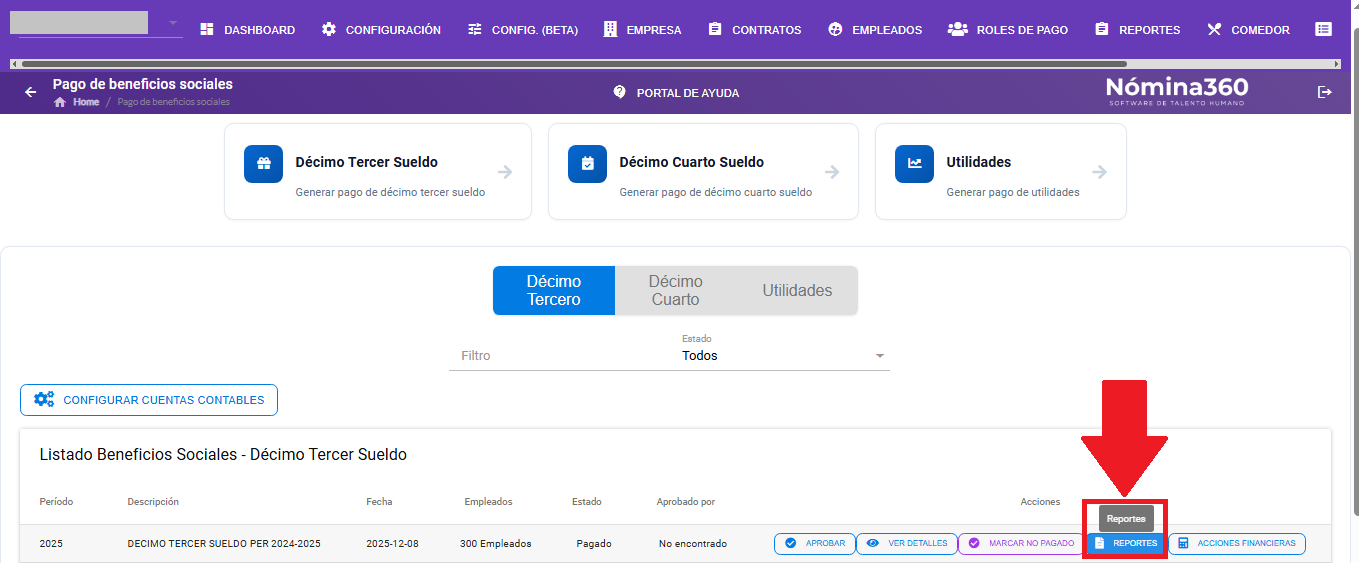Click the gift icon on Décimo Tercer card
Viewport: 1359px width, 563px height.
coord(263,164)
